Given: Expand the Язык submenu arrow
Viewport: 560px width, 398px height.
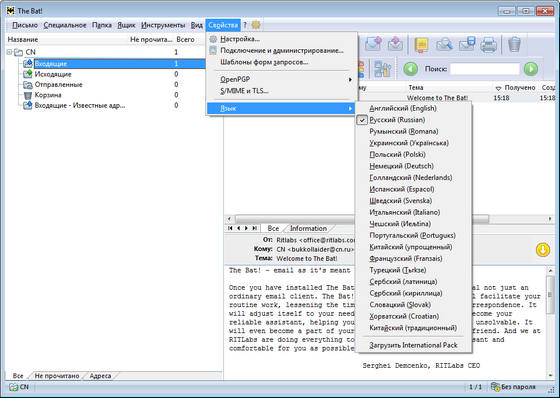Looking at the screenshot, I should tap(350, 108).
